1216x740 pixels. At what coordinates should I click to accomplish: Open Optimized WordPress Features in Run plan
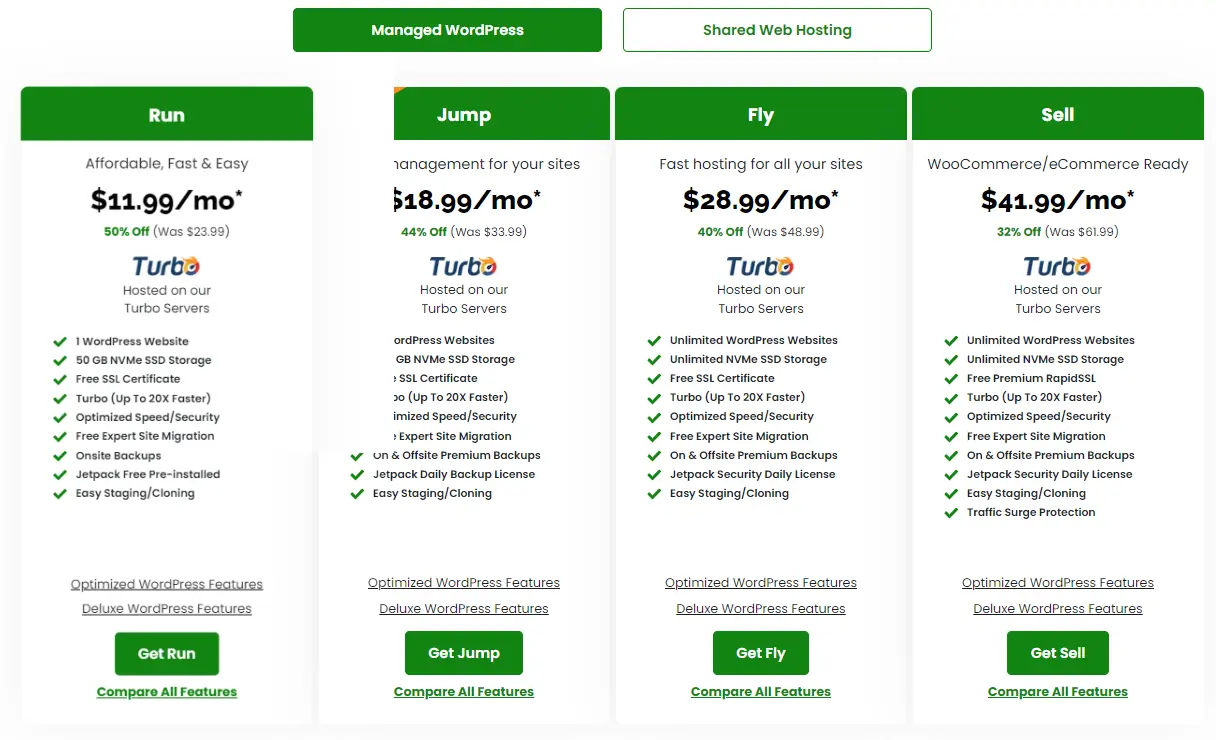click(167, 585)
